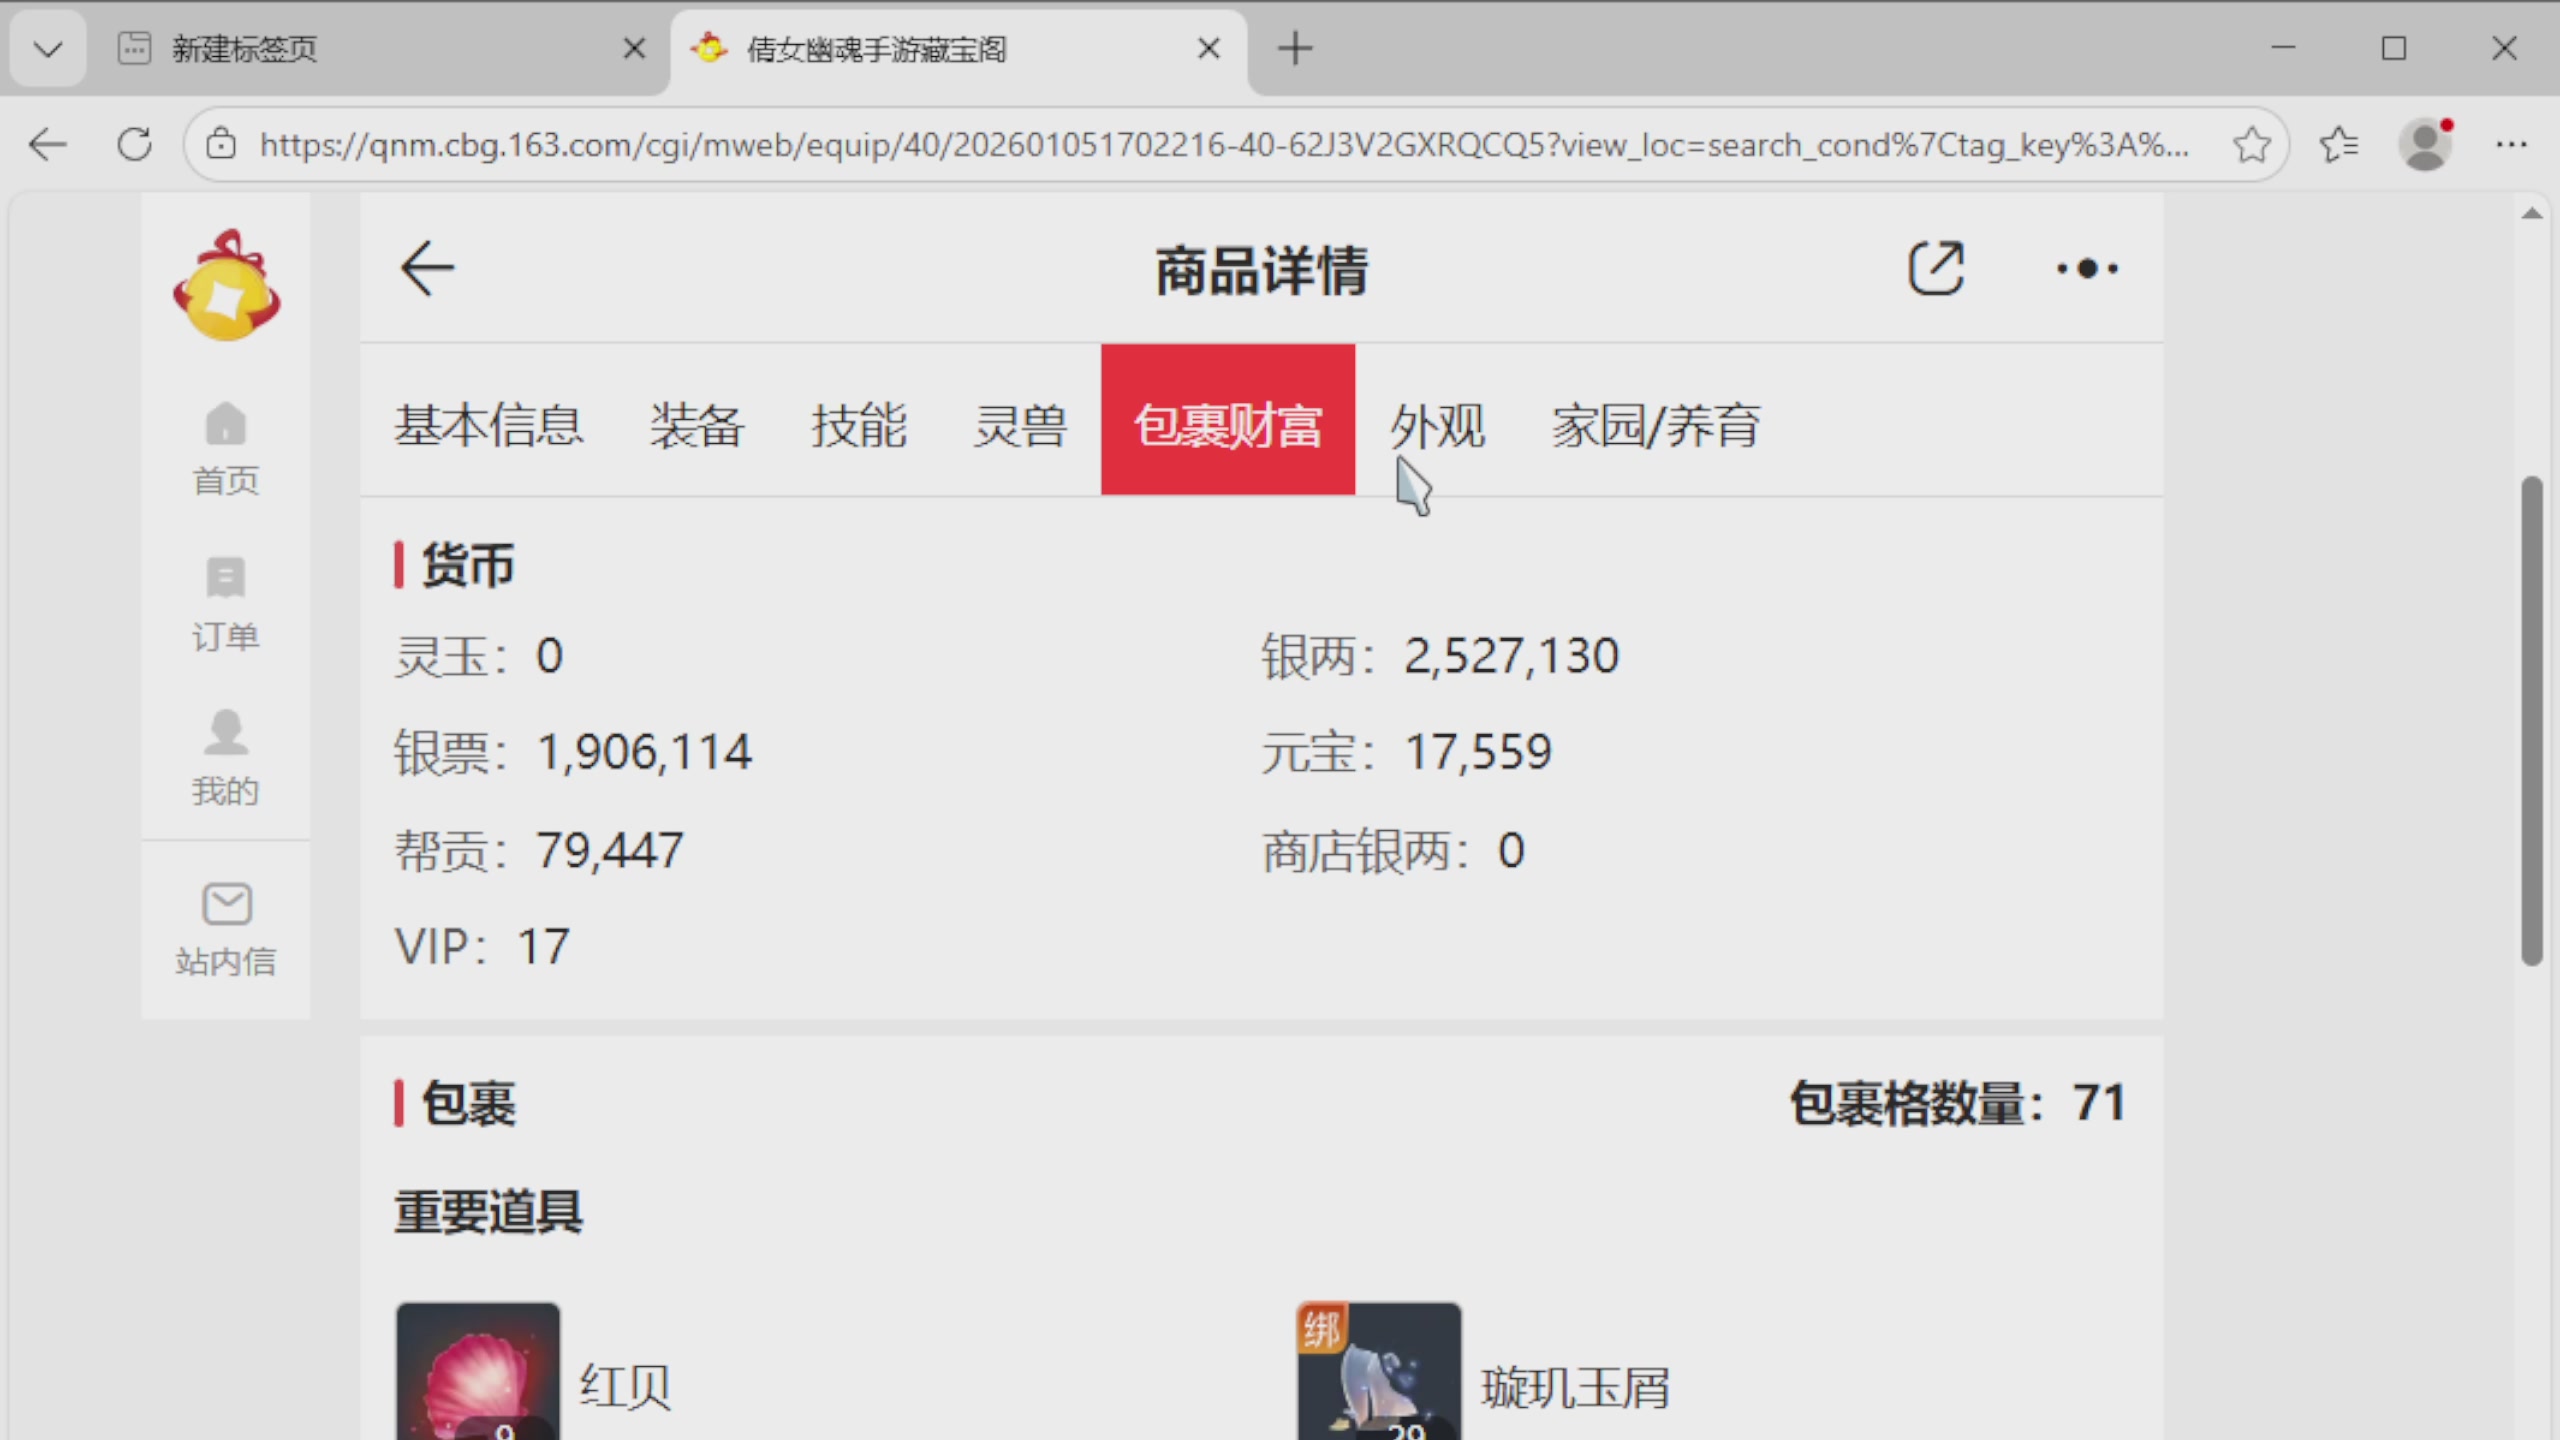The height and width of the screenshot is (1440, 2560).
Task: Open browser settings menu via three dots
Action: click(2513, 145)
